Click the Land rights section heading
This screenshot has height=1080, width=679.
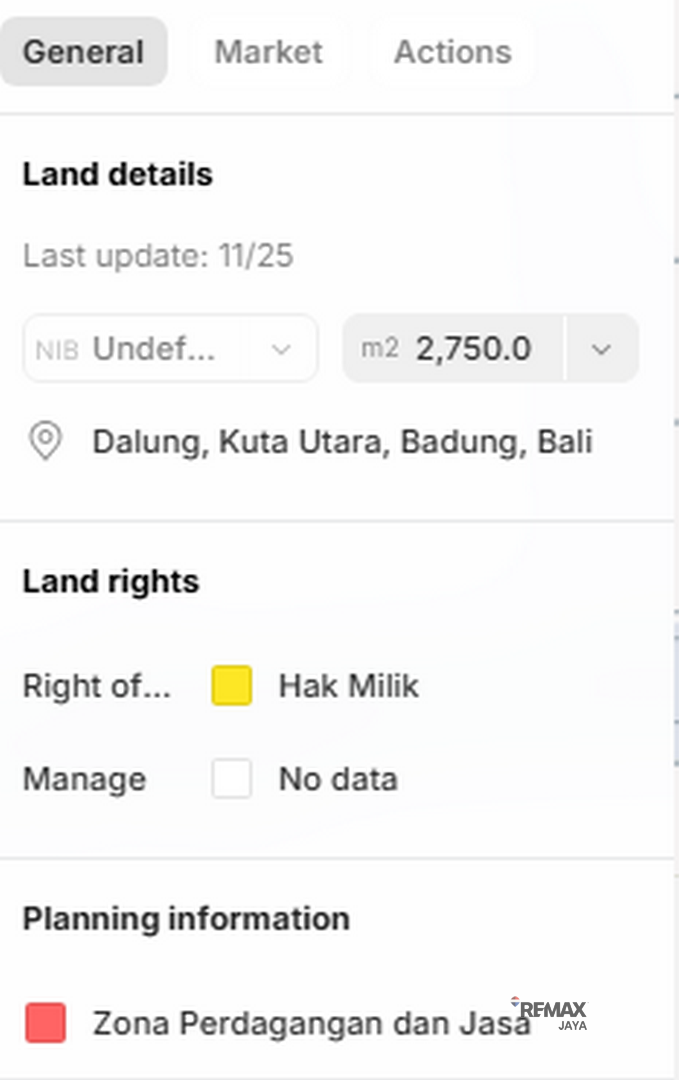pos(111,581)
